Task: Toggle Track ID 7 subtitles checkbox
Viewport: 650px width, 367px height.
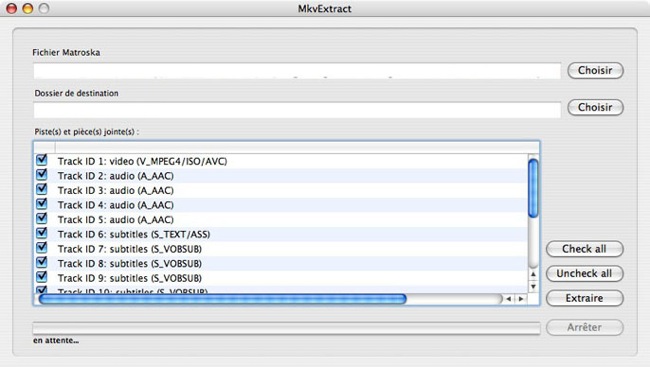Action: point(41,248)
